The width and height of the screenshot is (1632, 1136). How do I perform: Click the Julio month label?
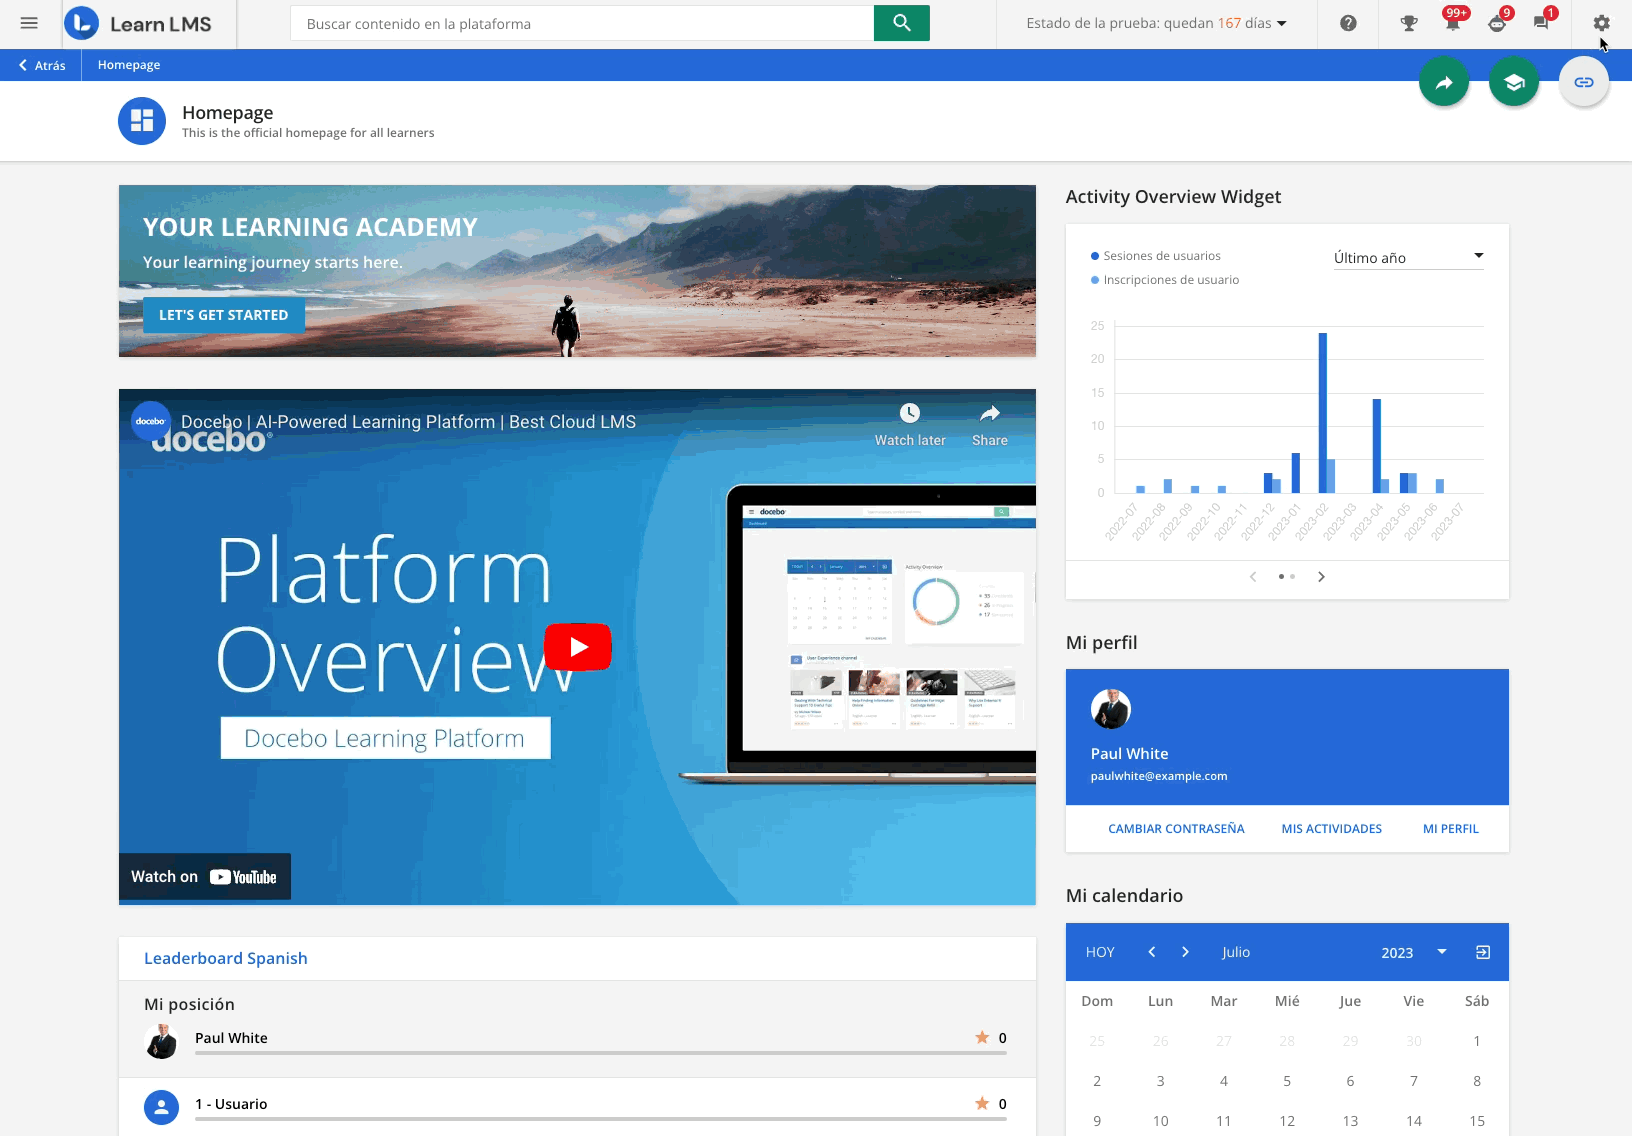[1236, 952]
